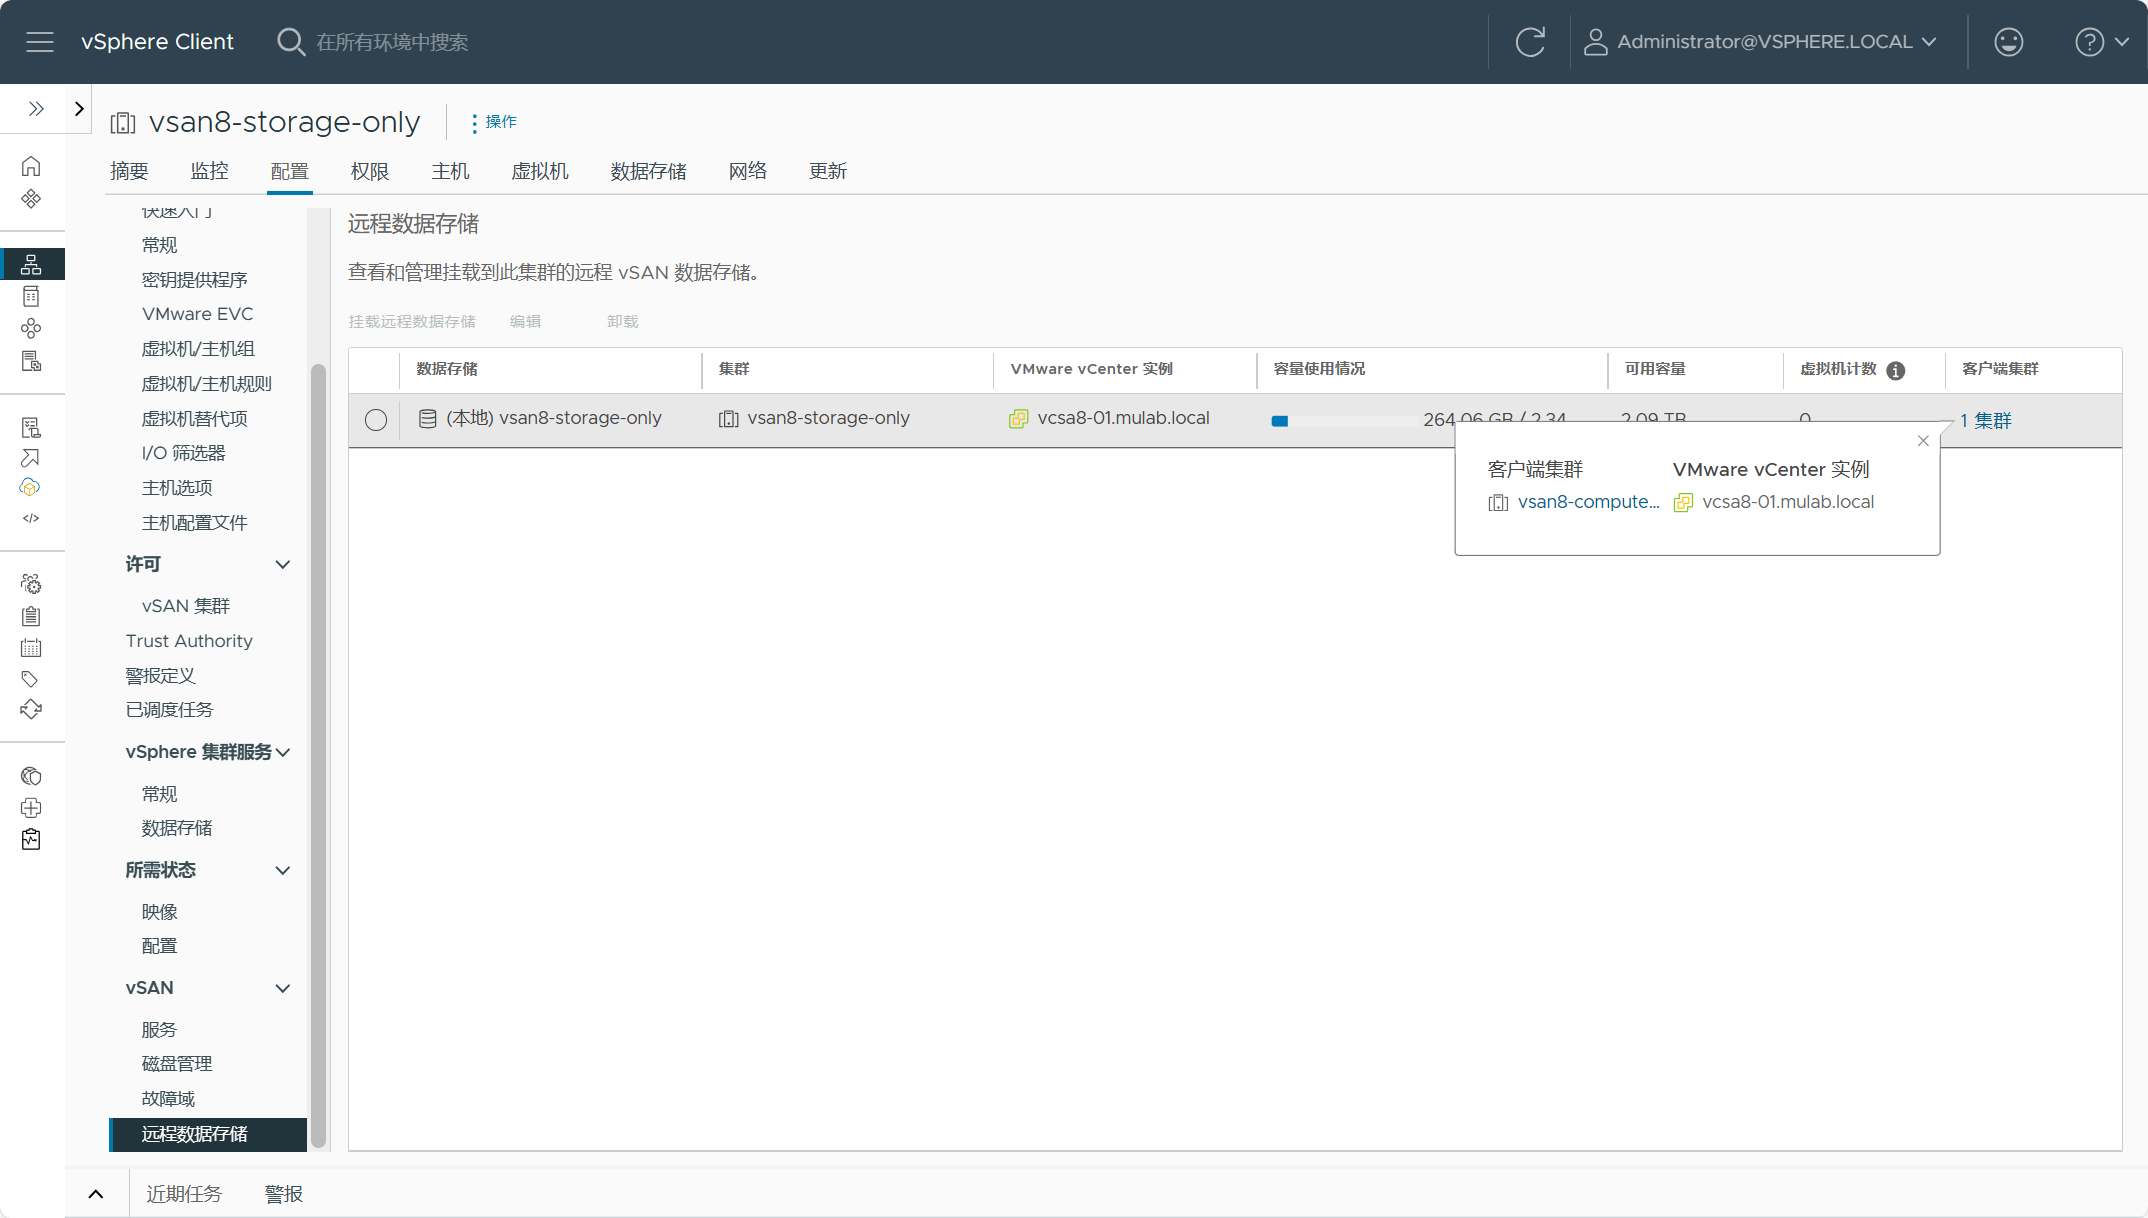Open the 警报 bottom tab
This screenshot has height=1218, width=2148.
click(284, 1194)
